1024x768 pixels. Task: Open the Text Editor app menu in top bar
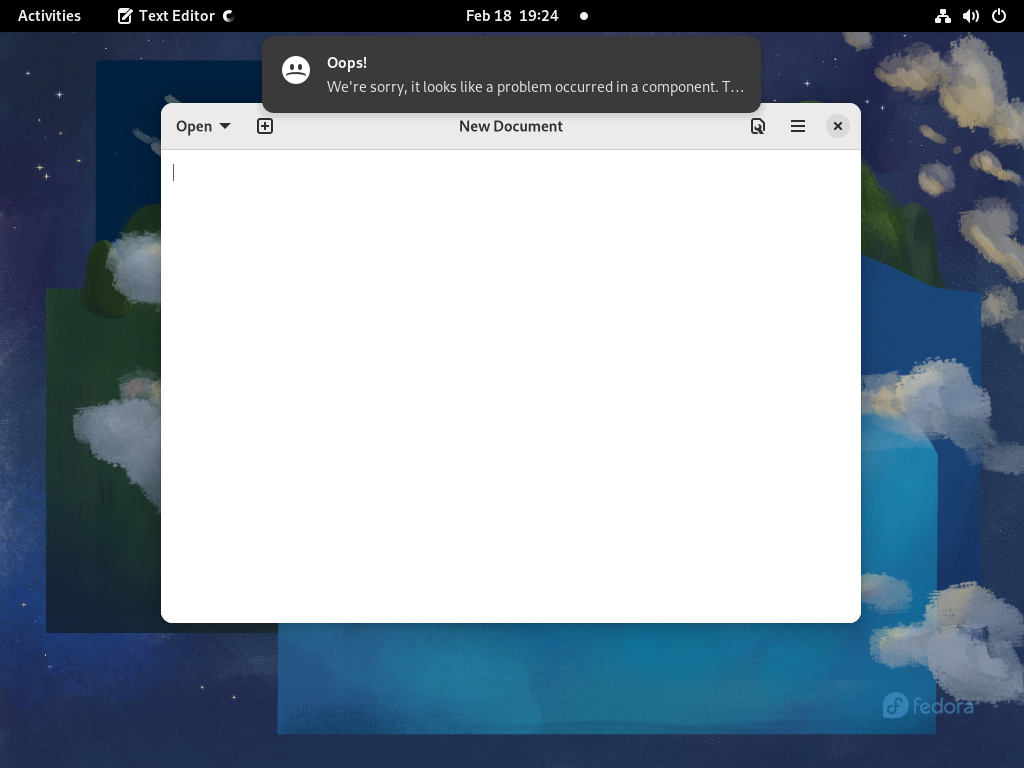pos(176,16)
